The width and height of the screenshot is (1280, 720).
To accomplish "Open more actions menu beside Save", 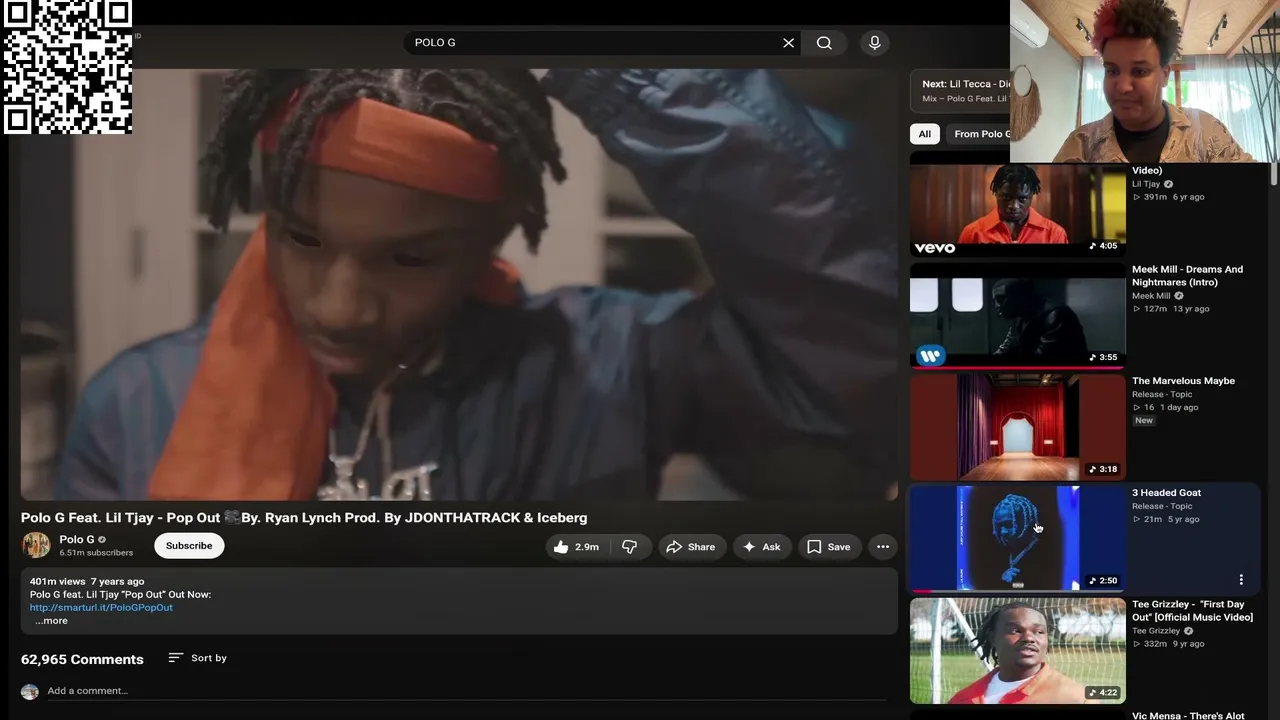I will [883, 547].
